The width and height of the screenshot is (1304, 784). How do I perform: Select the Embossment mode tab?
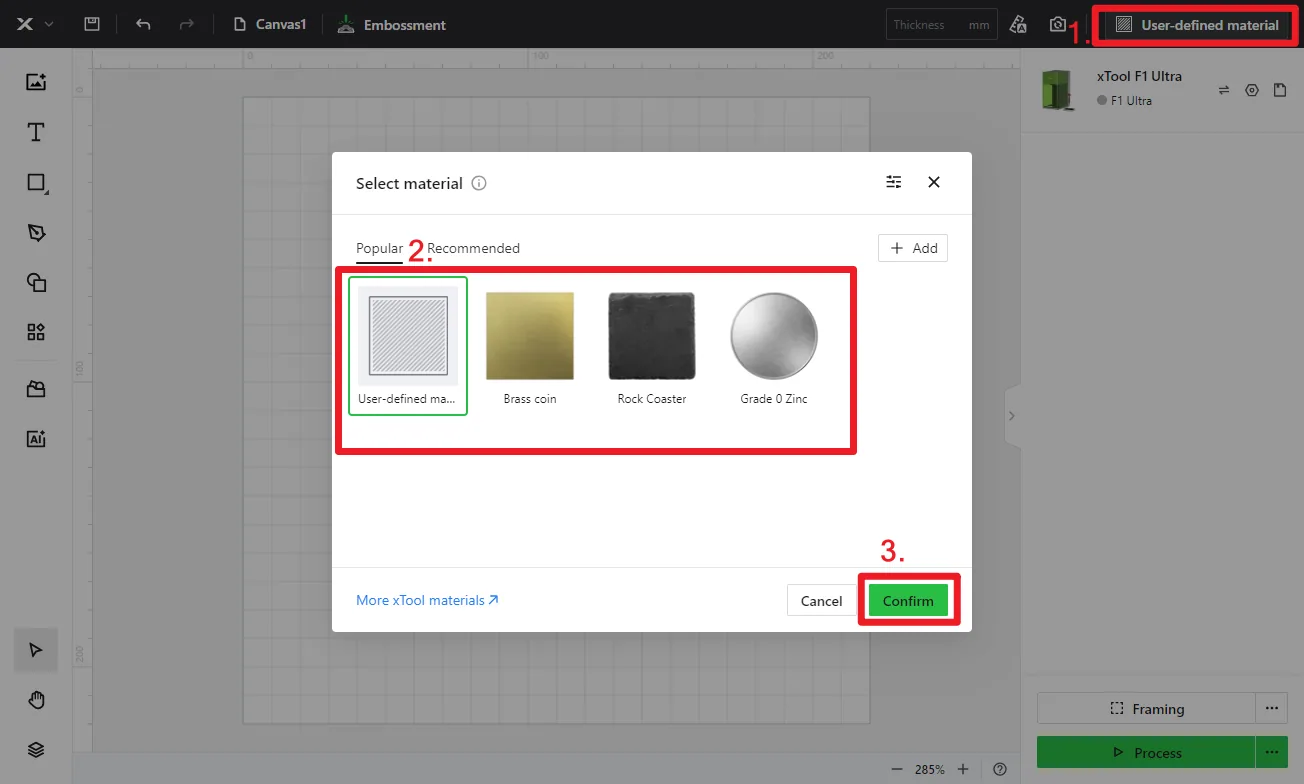point(391,24)
